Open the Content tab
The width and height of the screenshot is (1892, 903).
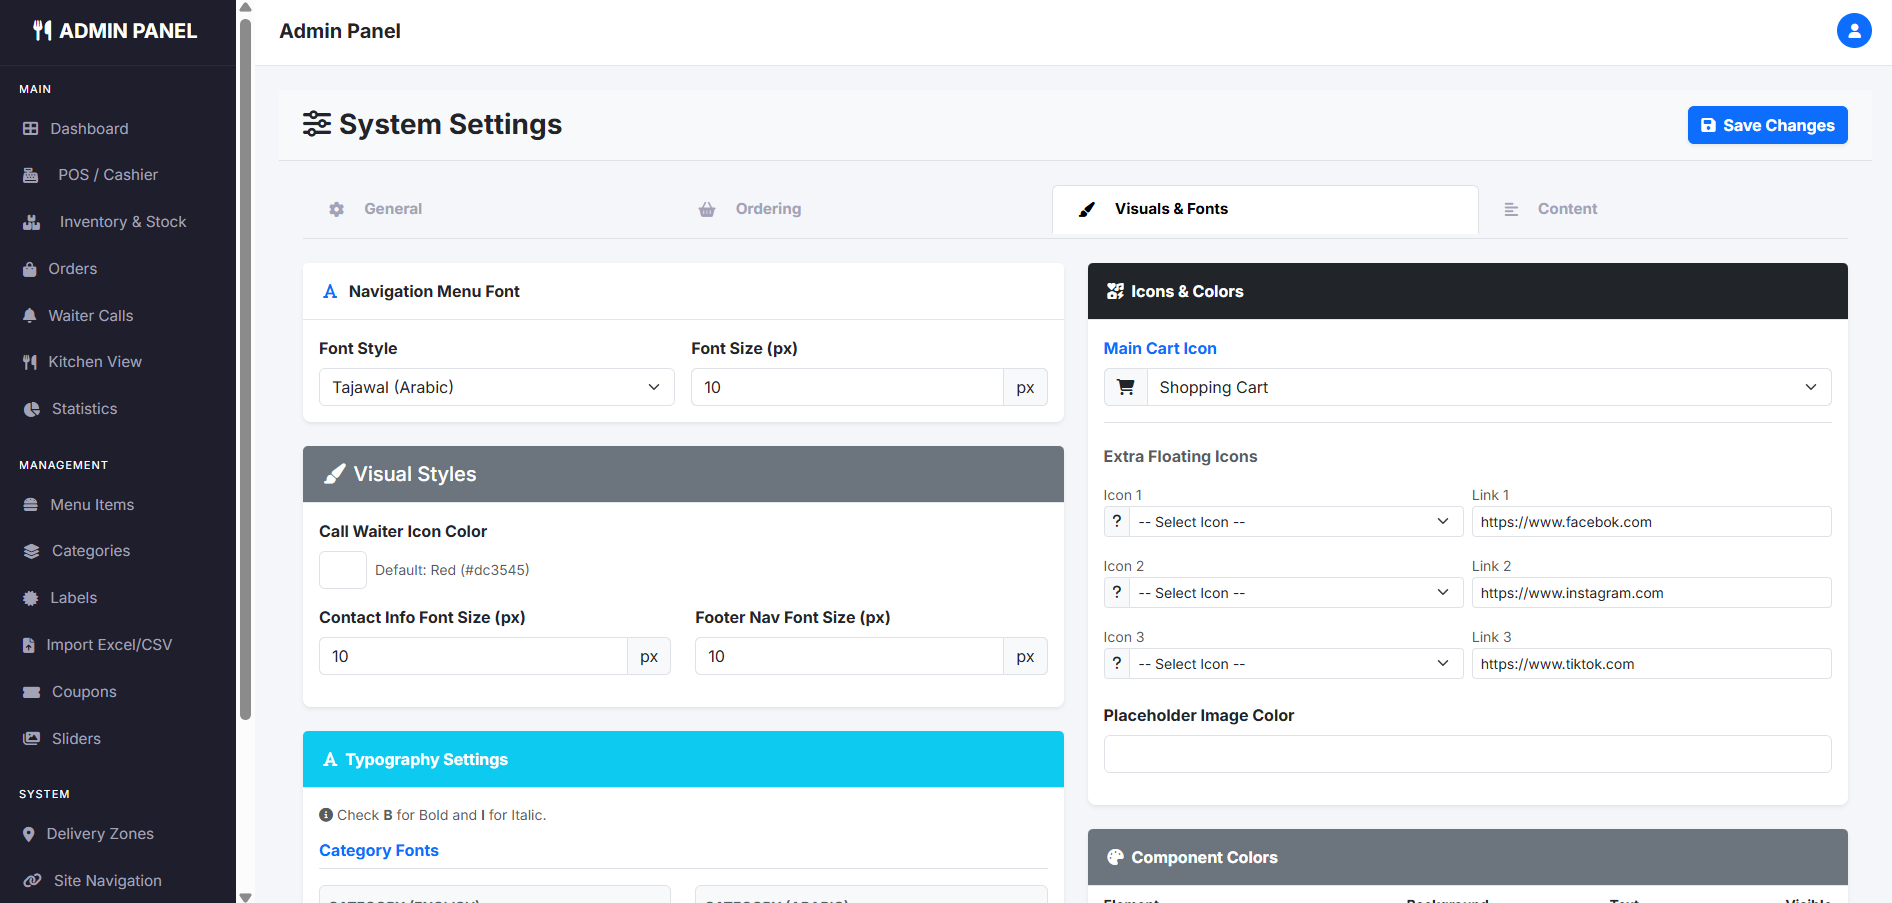click(1566, 209)
